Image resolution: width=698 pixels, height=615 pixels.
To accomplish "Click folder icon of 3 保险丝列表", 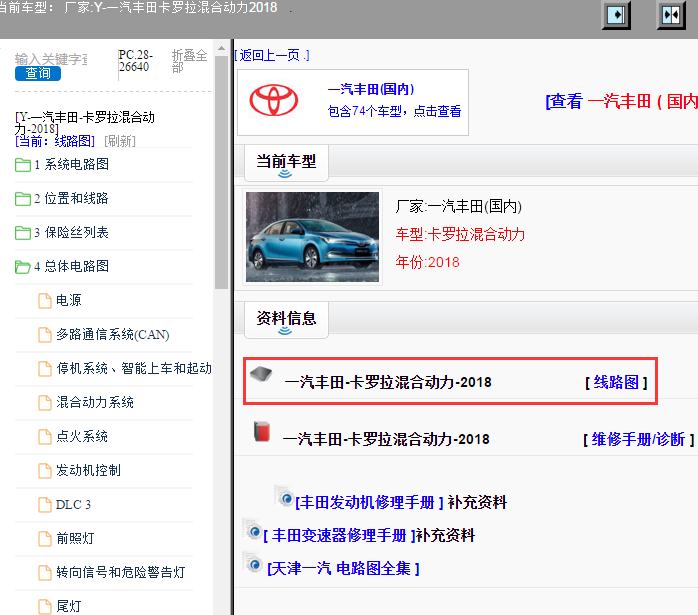I will pos(23,233).
